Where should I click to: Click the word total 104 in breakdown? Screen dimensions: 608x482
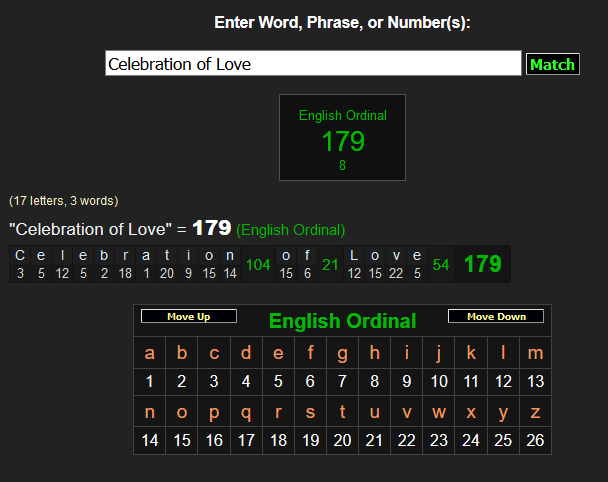coord(258,264)
